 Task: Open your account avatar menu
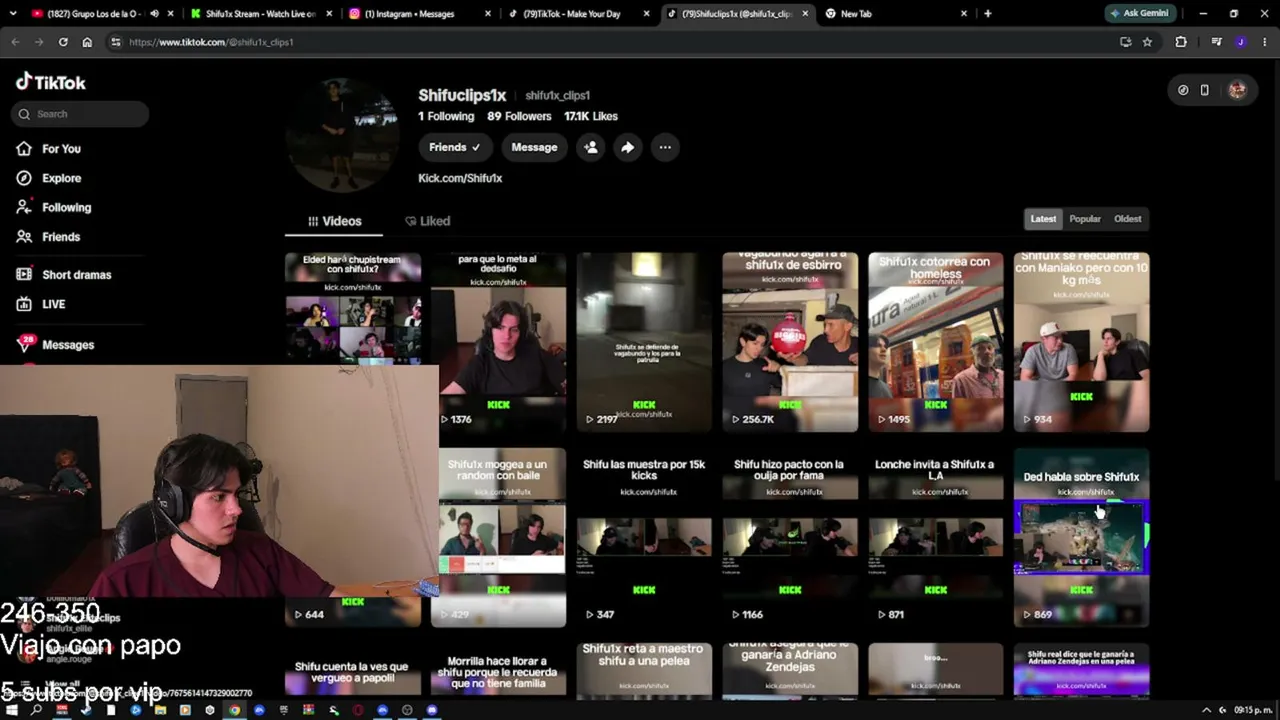(1237, 90)
